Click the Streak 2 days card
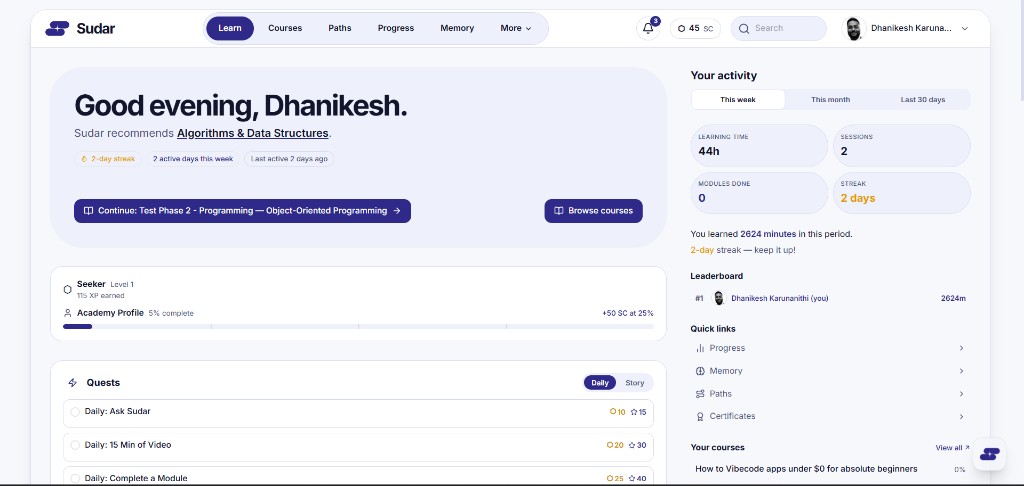The height and width of the screenshot is (486, 1024). point(901,193)
